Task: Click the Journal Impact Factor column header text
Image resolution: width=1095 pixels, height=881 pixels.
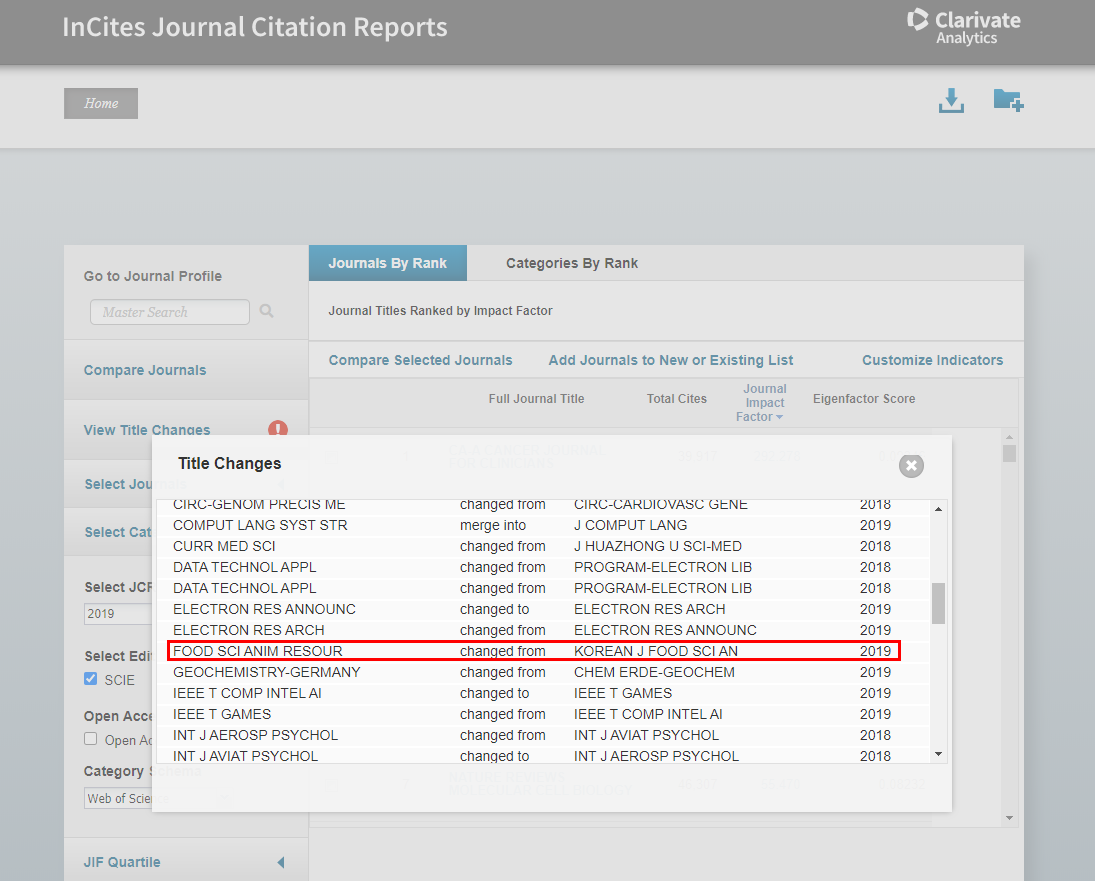Action: pyautogui.click(x=761, y=403)
